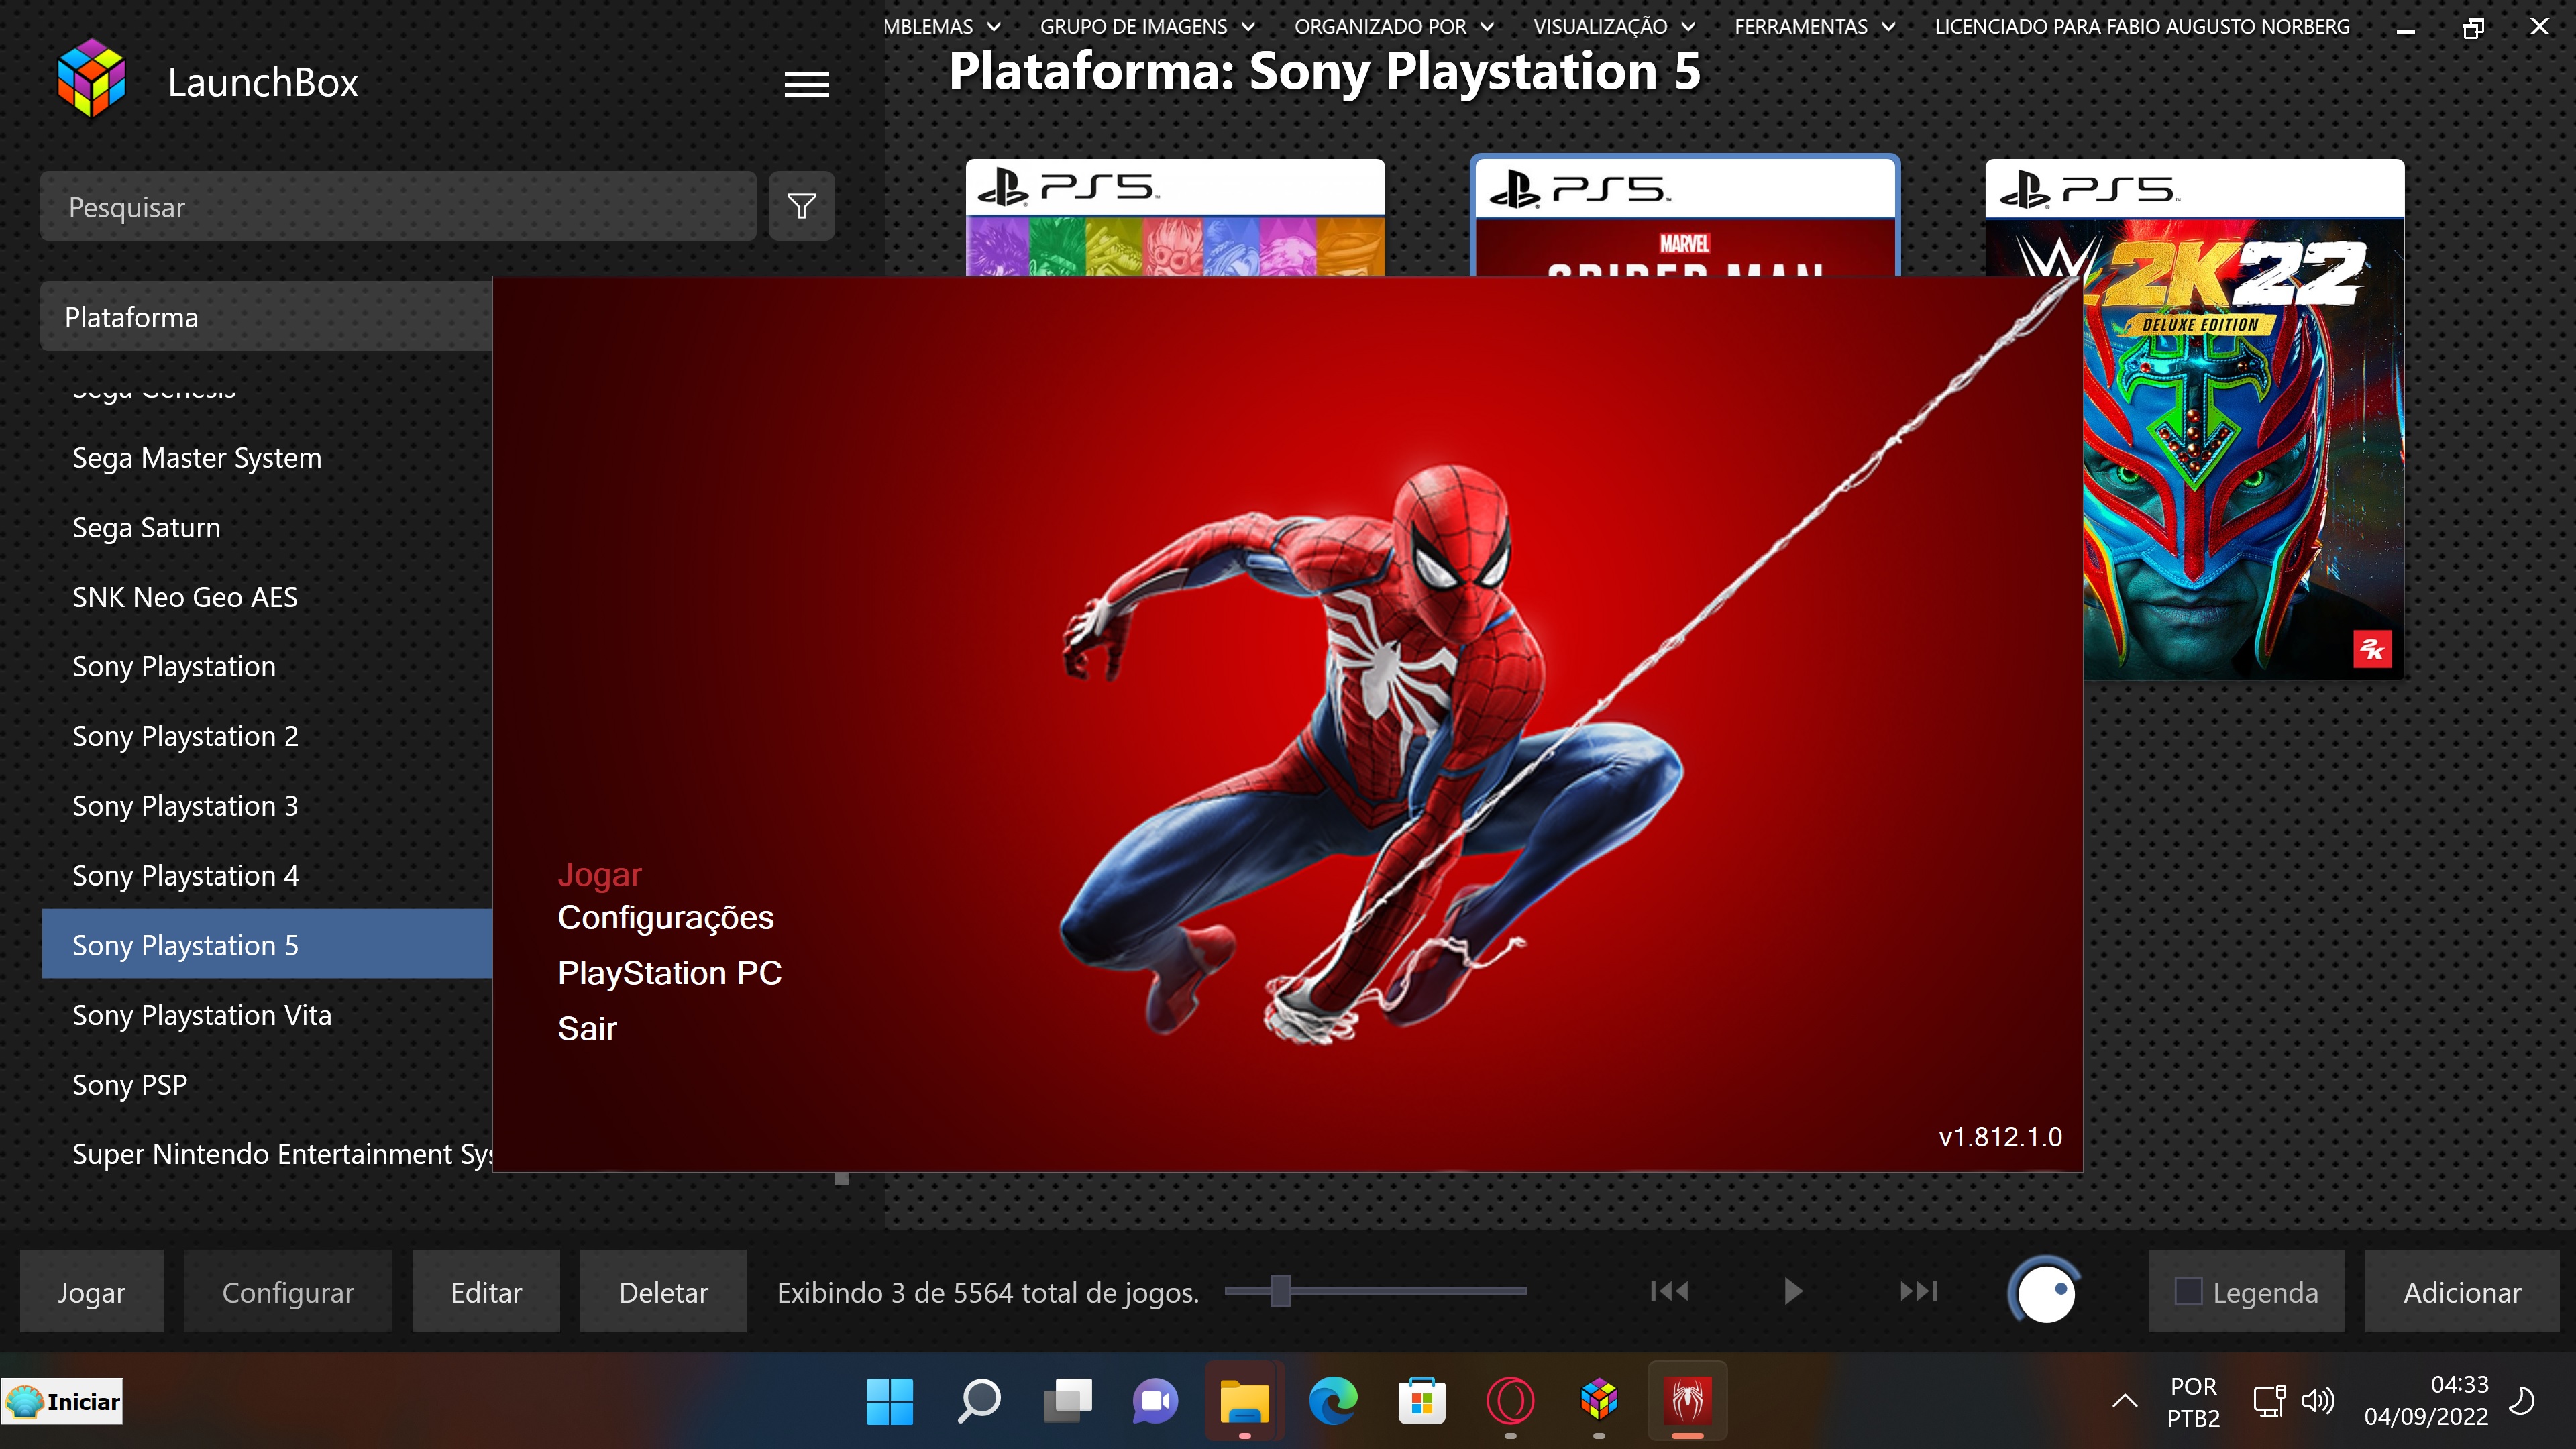Click PlayStation PC in launcher

669,973
